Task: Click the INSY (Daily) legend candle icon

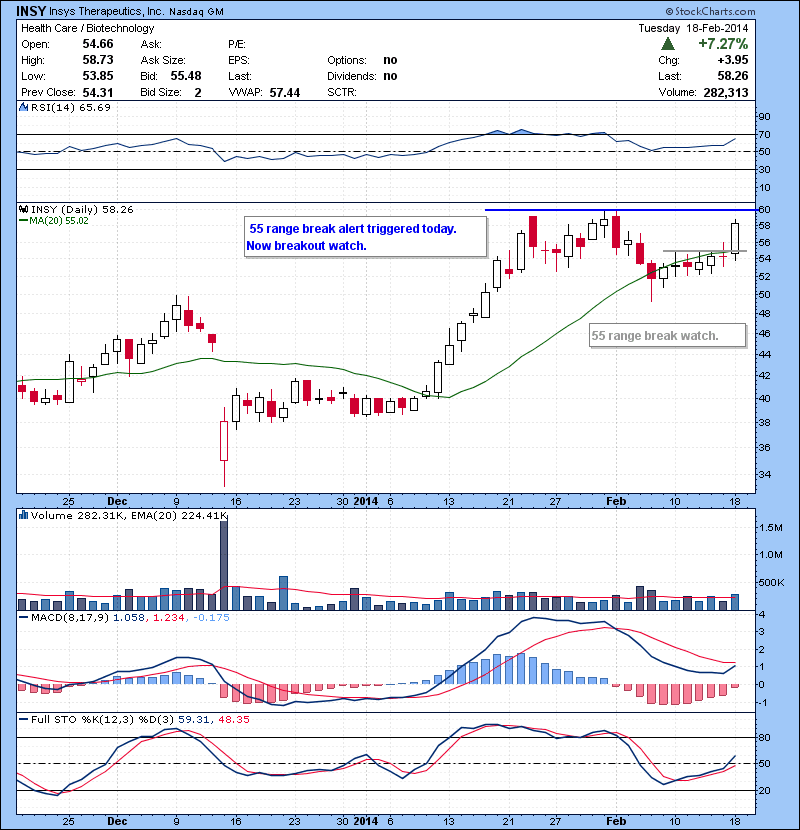Action: pyautogui.click(x=24, y=210)
